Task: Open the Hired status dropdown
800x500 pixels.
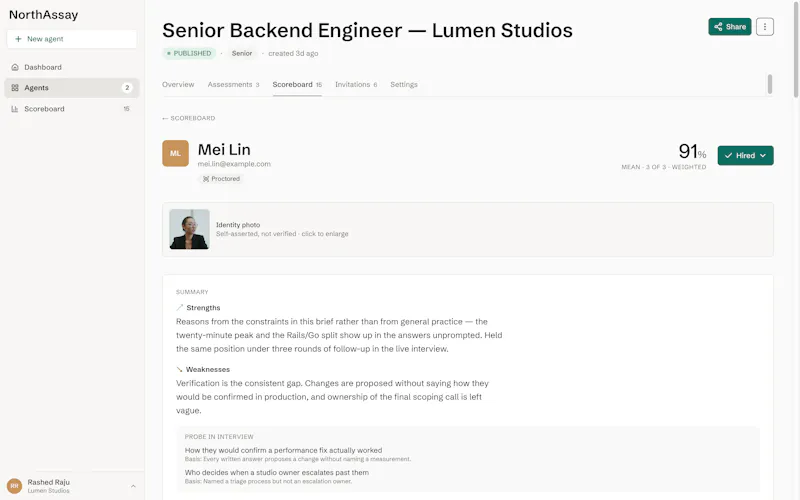Action: pyautogui.click(x=745, y=156)
